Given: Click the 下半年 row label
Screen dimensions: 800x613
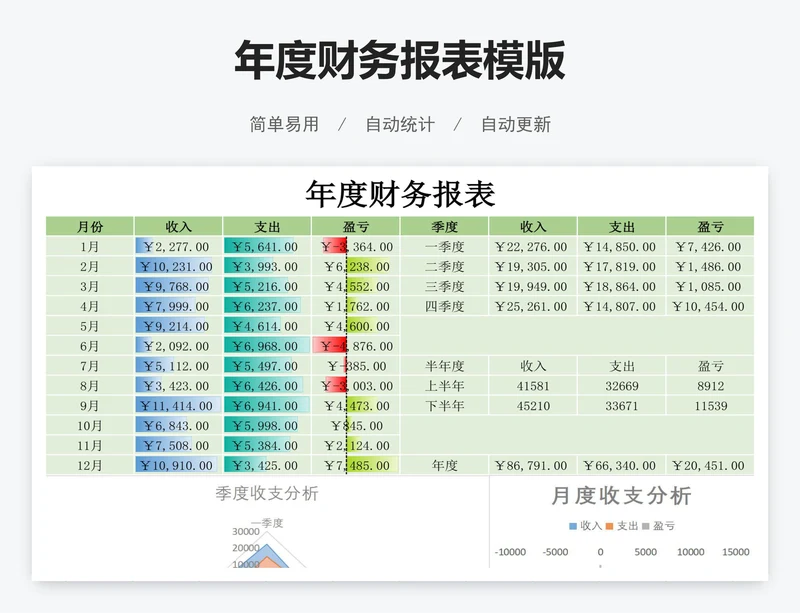Looking at the screenshot, I should pos(444,406).
